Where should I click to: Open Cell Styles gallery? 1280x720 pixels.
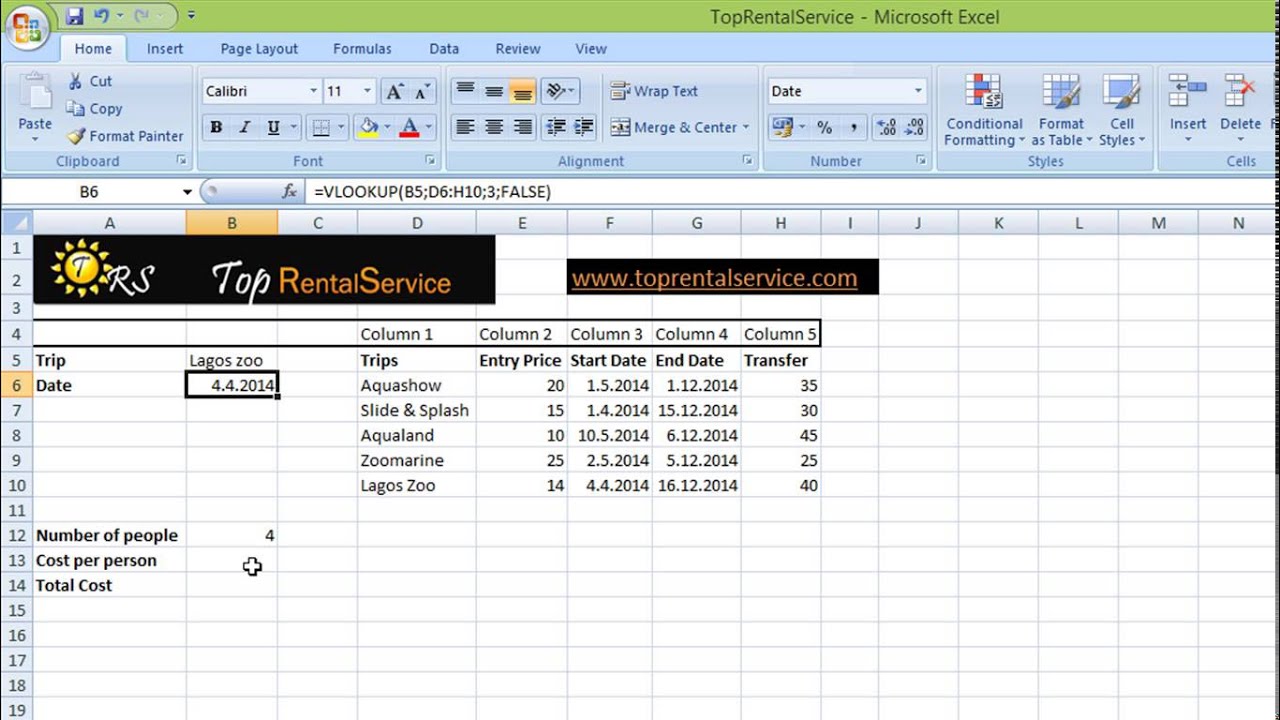coord(1122,110)
